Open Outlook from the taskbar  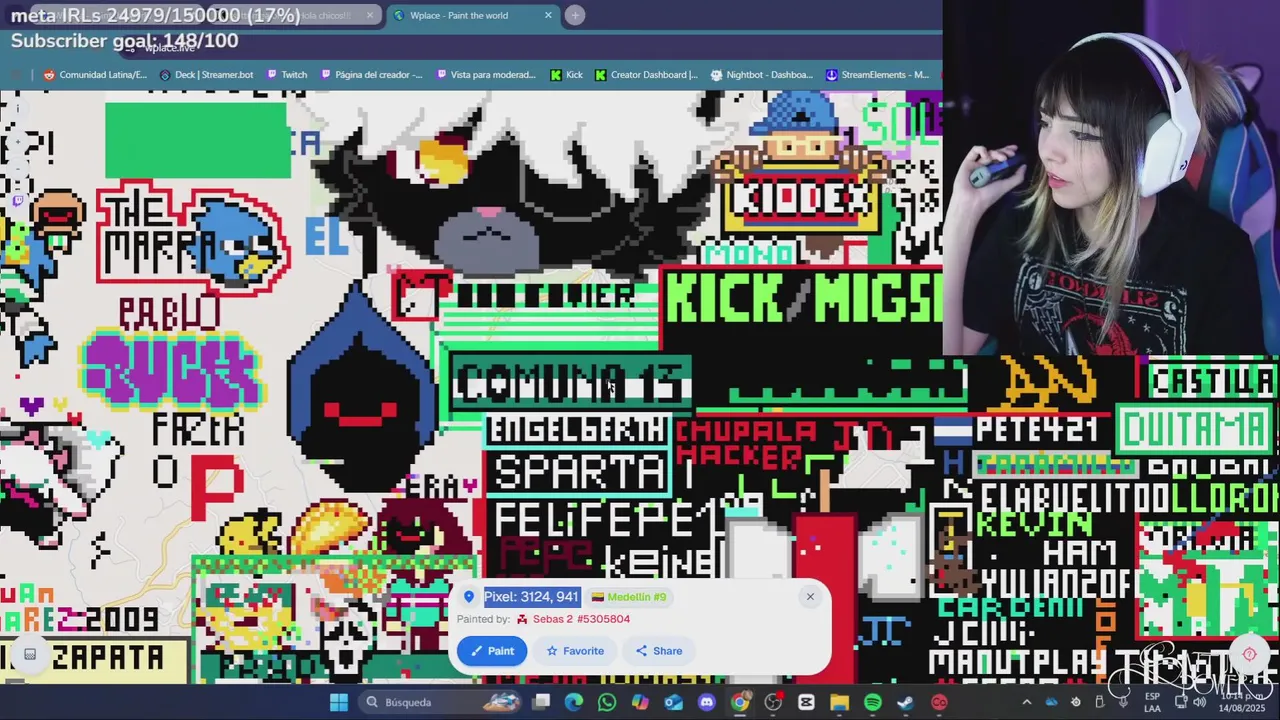(673, 702)
